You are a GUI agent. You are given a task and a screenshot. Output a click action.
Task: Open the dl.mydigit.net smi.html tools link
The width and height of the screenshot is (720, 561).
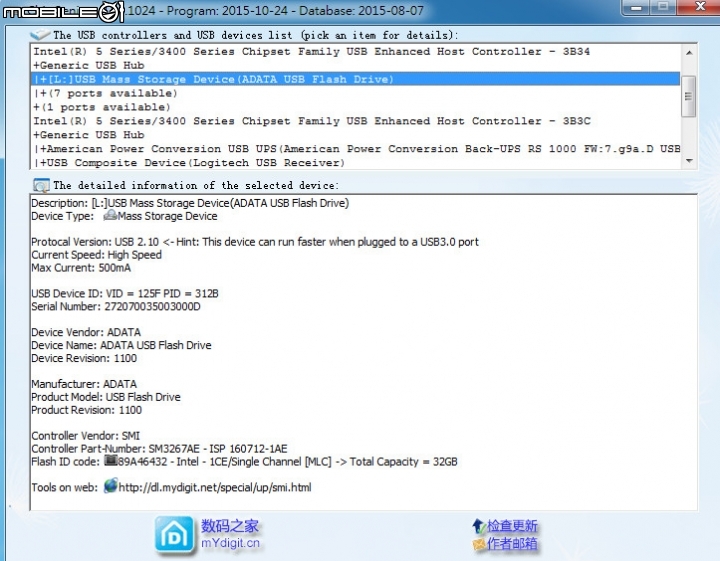coord(215,487)
